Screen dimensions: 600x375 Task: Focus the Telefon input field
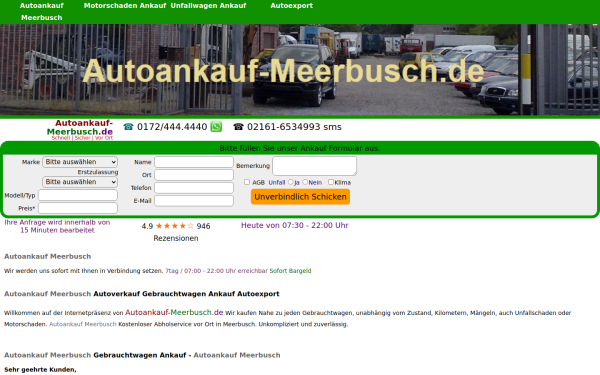pos(194,188)
